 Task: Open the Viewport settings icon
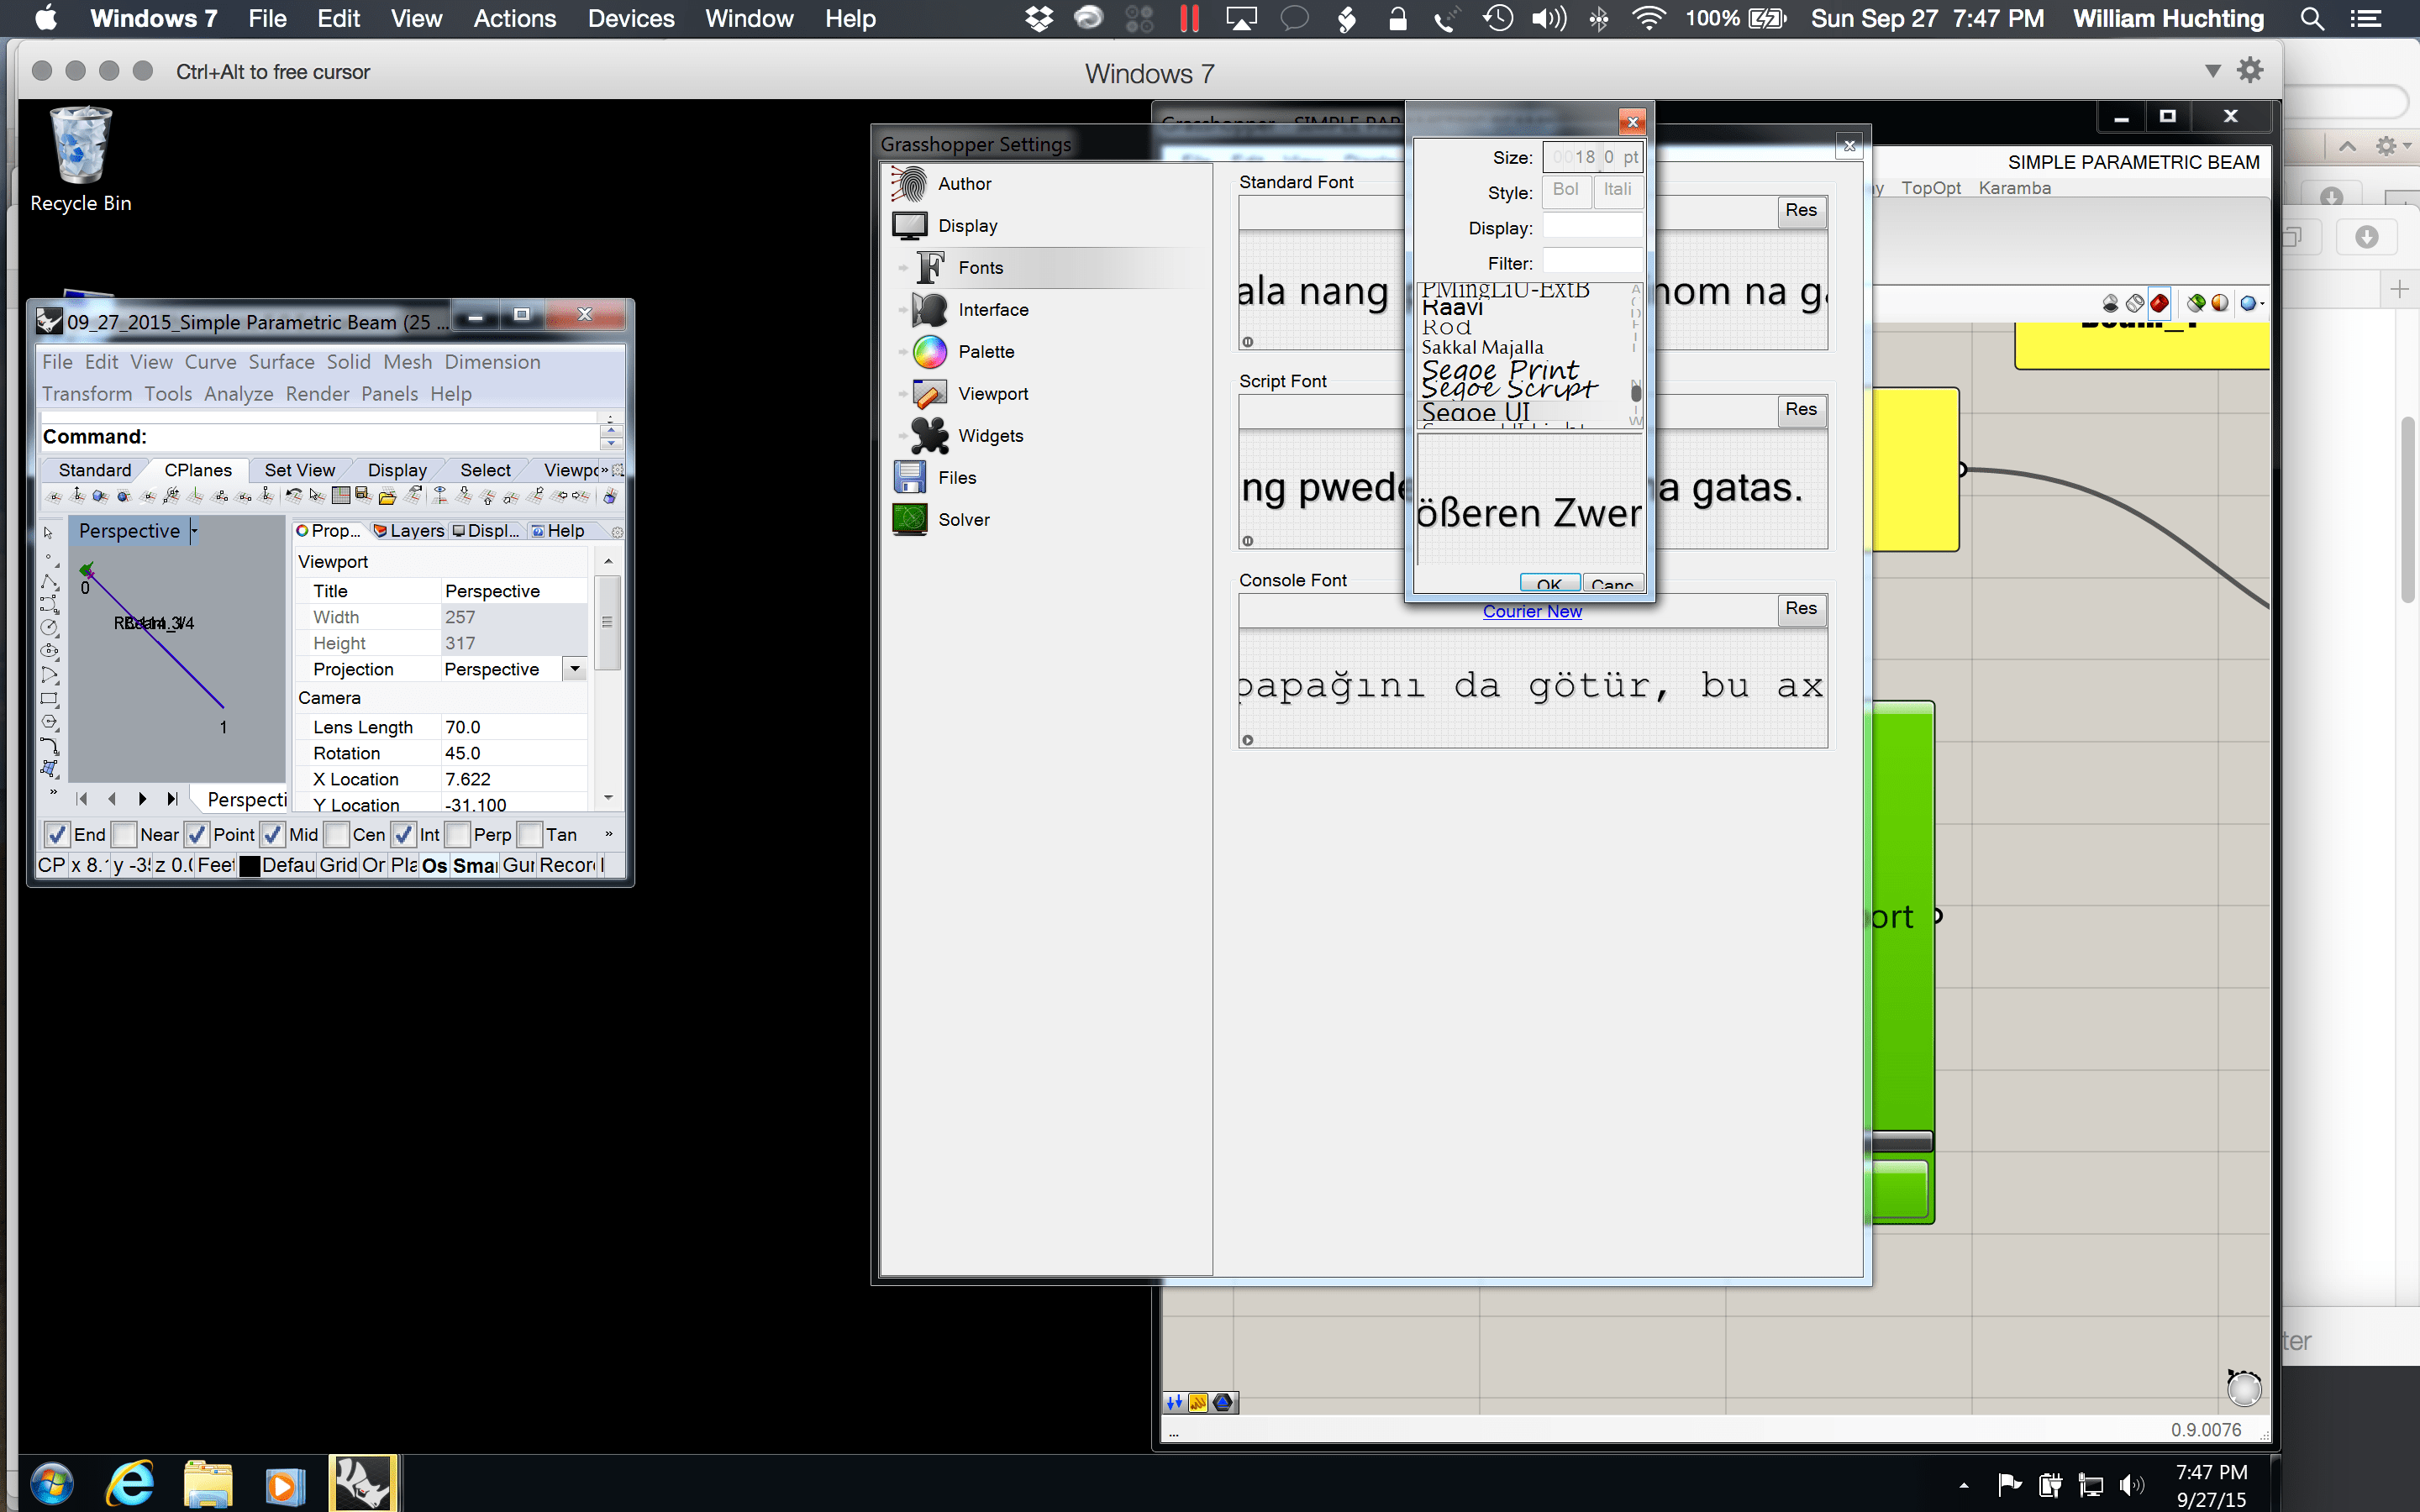(x=930, y=394)
